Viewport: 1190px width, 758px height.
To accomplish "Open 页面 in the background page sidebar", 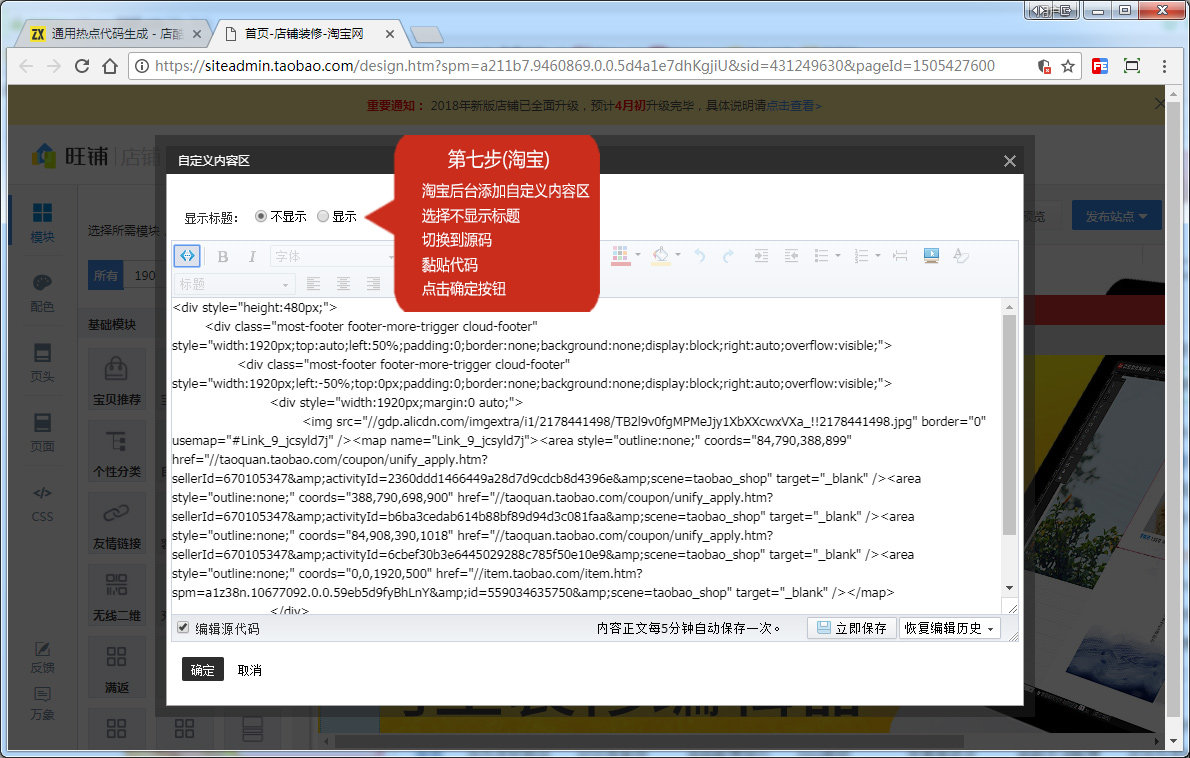I will (42, 433).
